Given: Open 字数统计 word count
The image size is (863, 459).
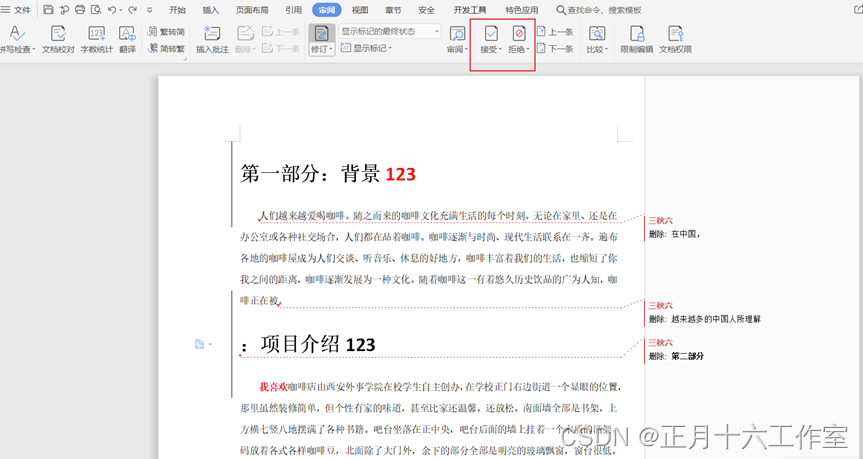Looking at the screenshot, I should click(x=97, y=39).
